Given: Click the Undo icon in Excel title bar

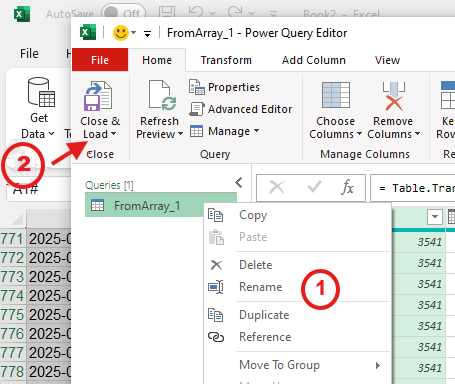Looking at the screenshot, I should 196,12.
